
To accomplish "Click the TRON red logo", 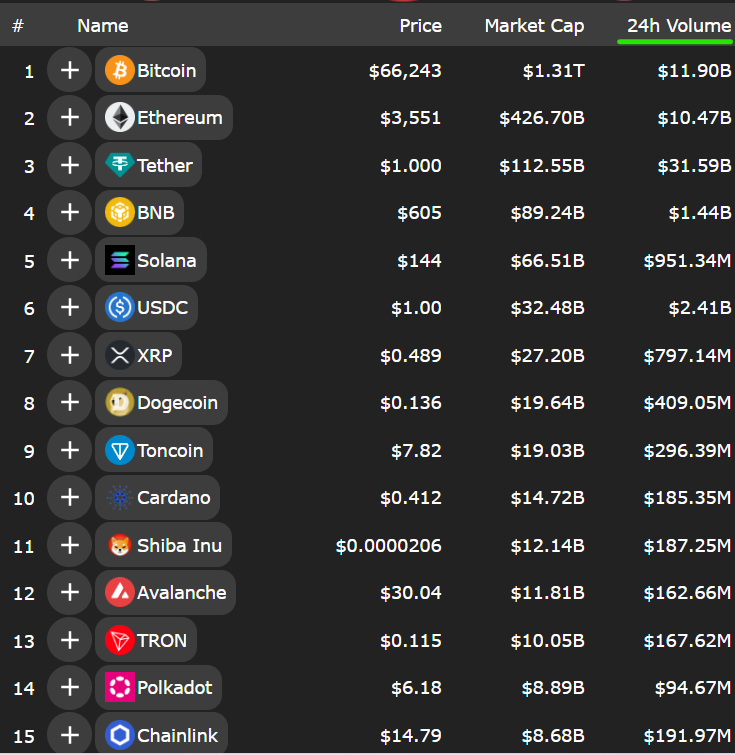I will point(119,640).
